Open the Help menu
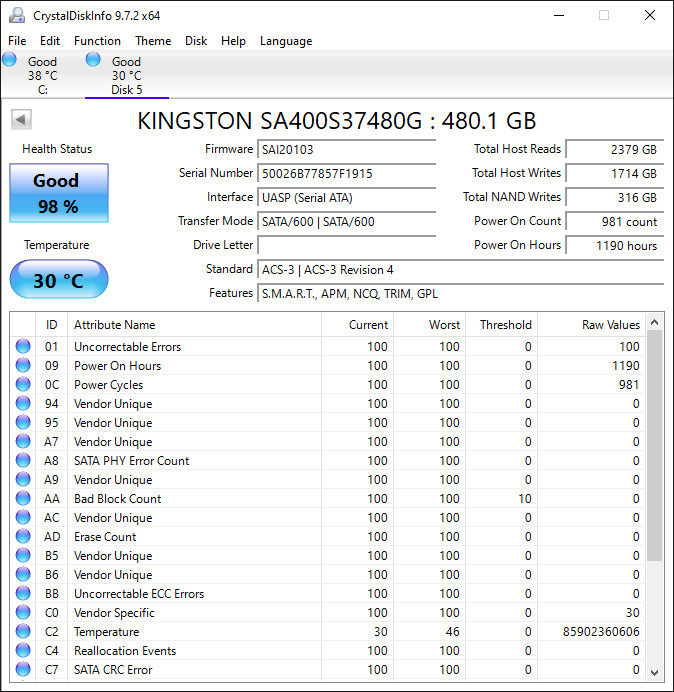Screen dimensions: 674x692 click(233, 41)
